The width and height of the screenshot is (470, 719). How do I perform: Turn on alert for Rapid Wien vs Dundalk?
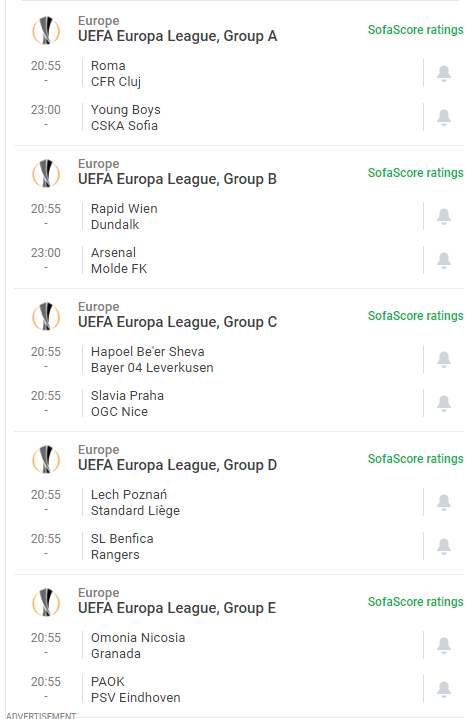[443, 216]
